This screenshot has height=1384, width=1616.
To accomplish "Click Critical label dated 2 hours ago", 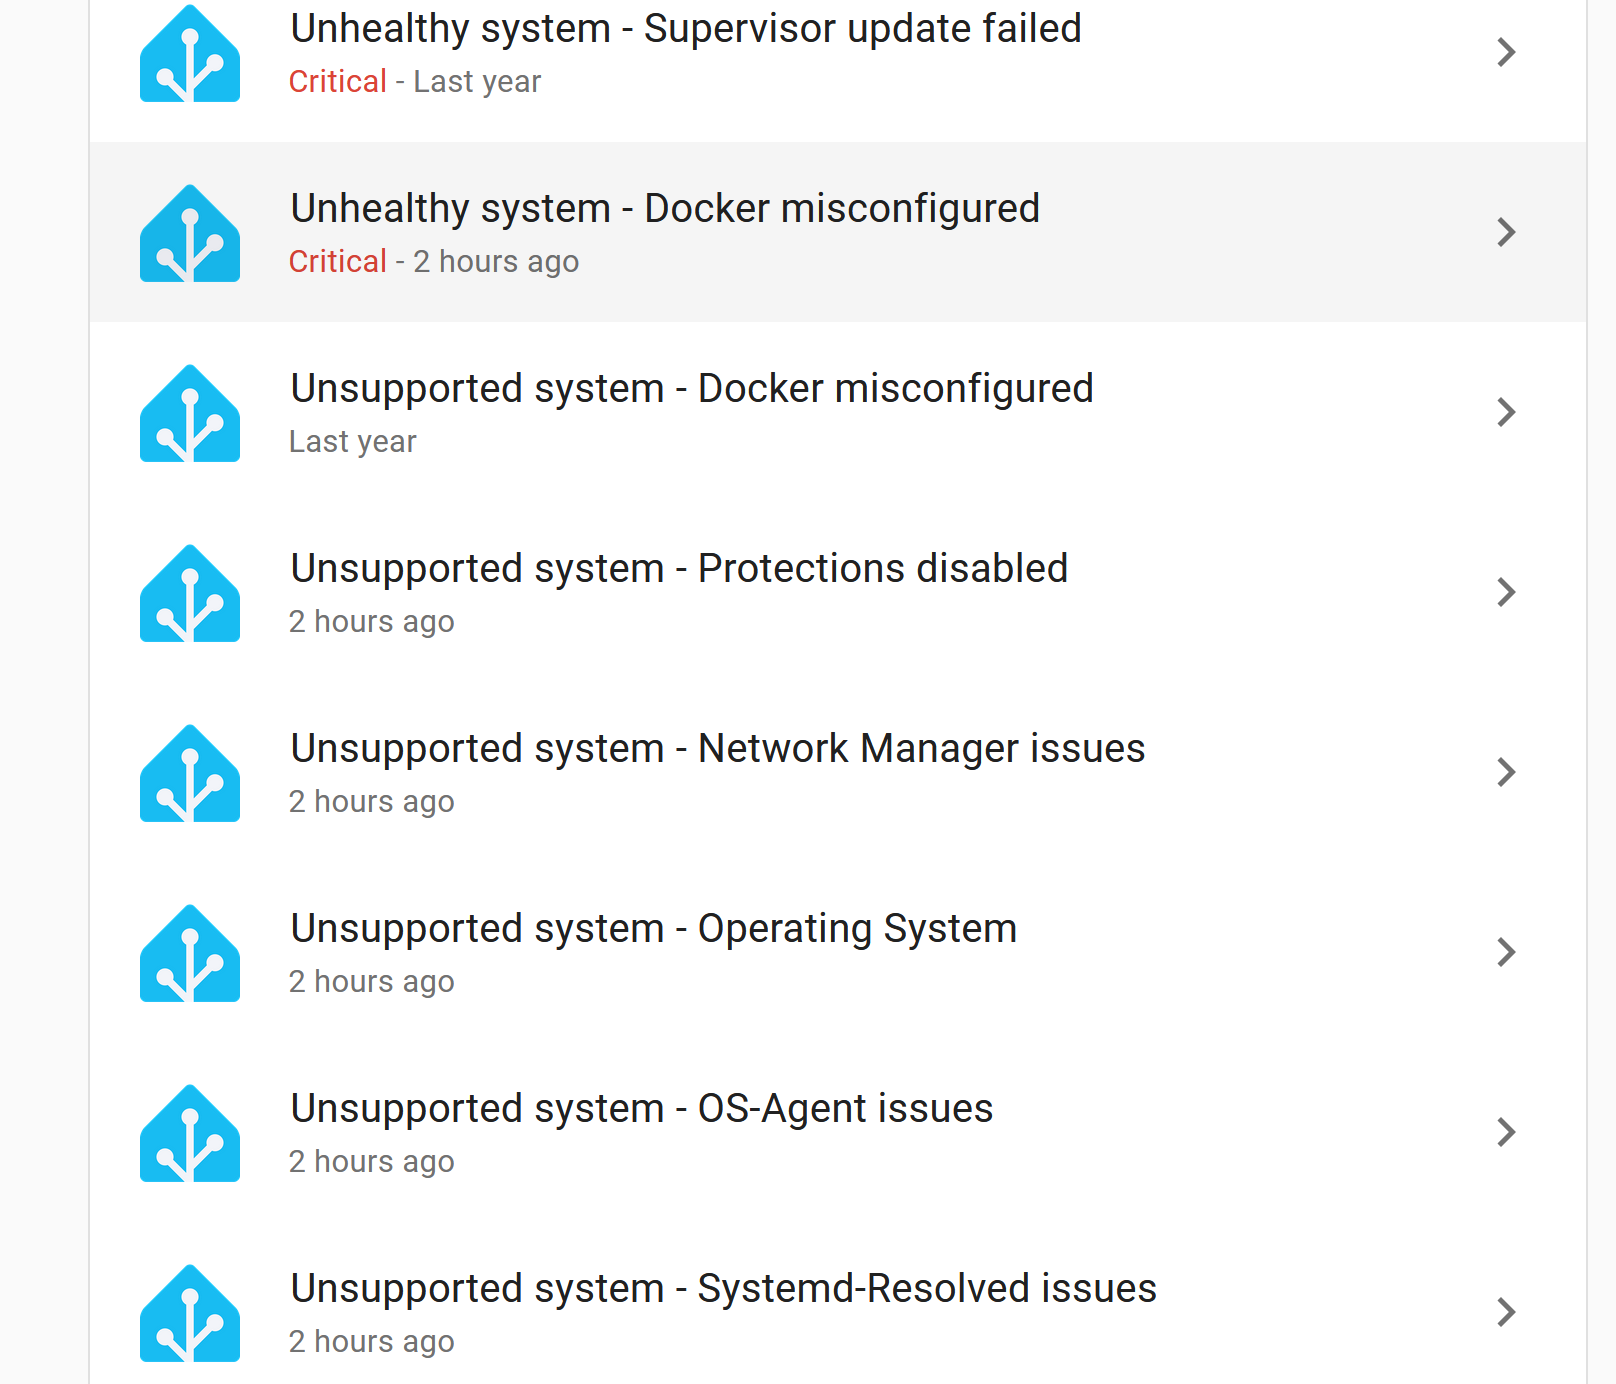I will pyautogui.click(x=337, y=262).
